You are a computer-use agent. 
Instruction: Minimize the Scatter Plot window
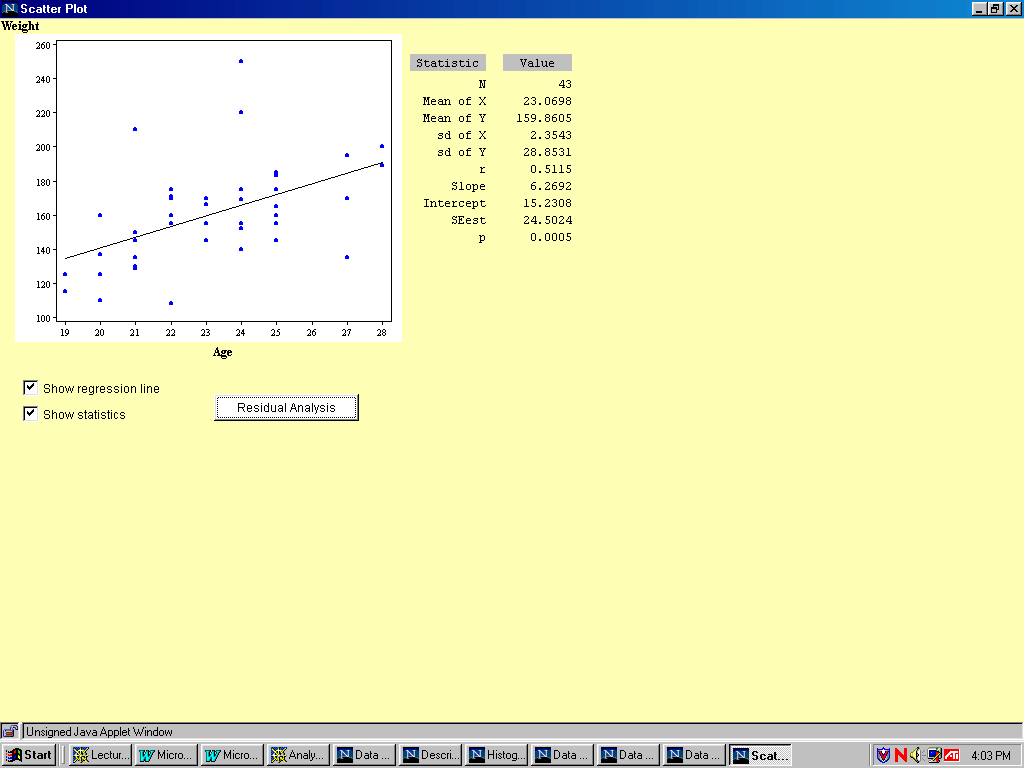coord(979,9)
